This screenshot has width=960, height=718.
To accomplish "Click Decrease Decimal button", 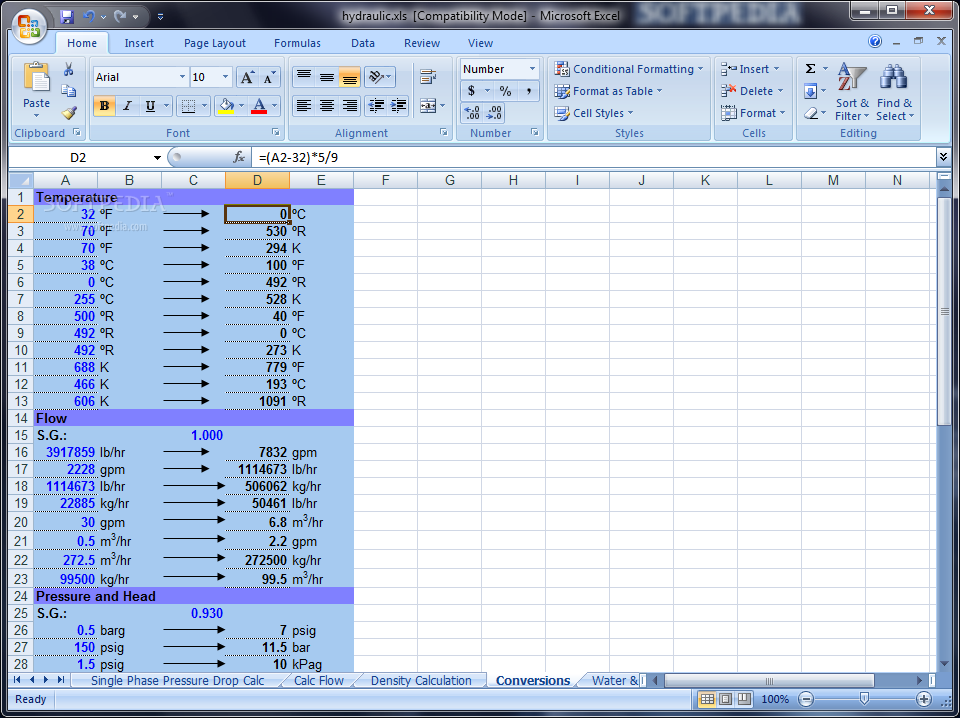I will [493, 113].
